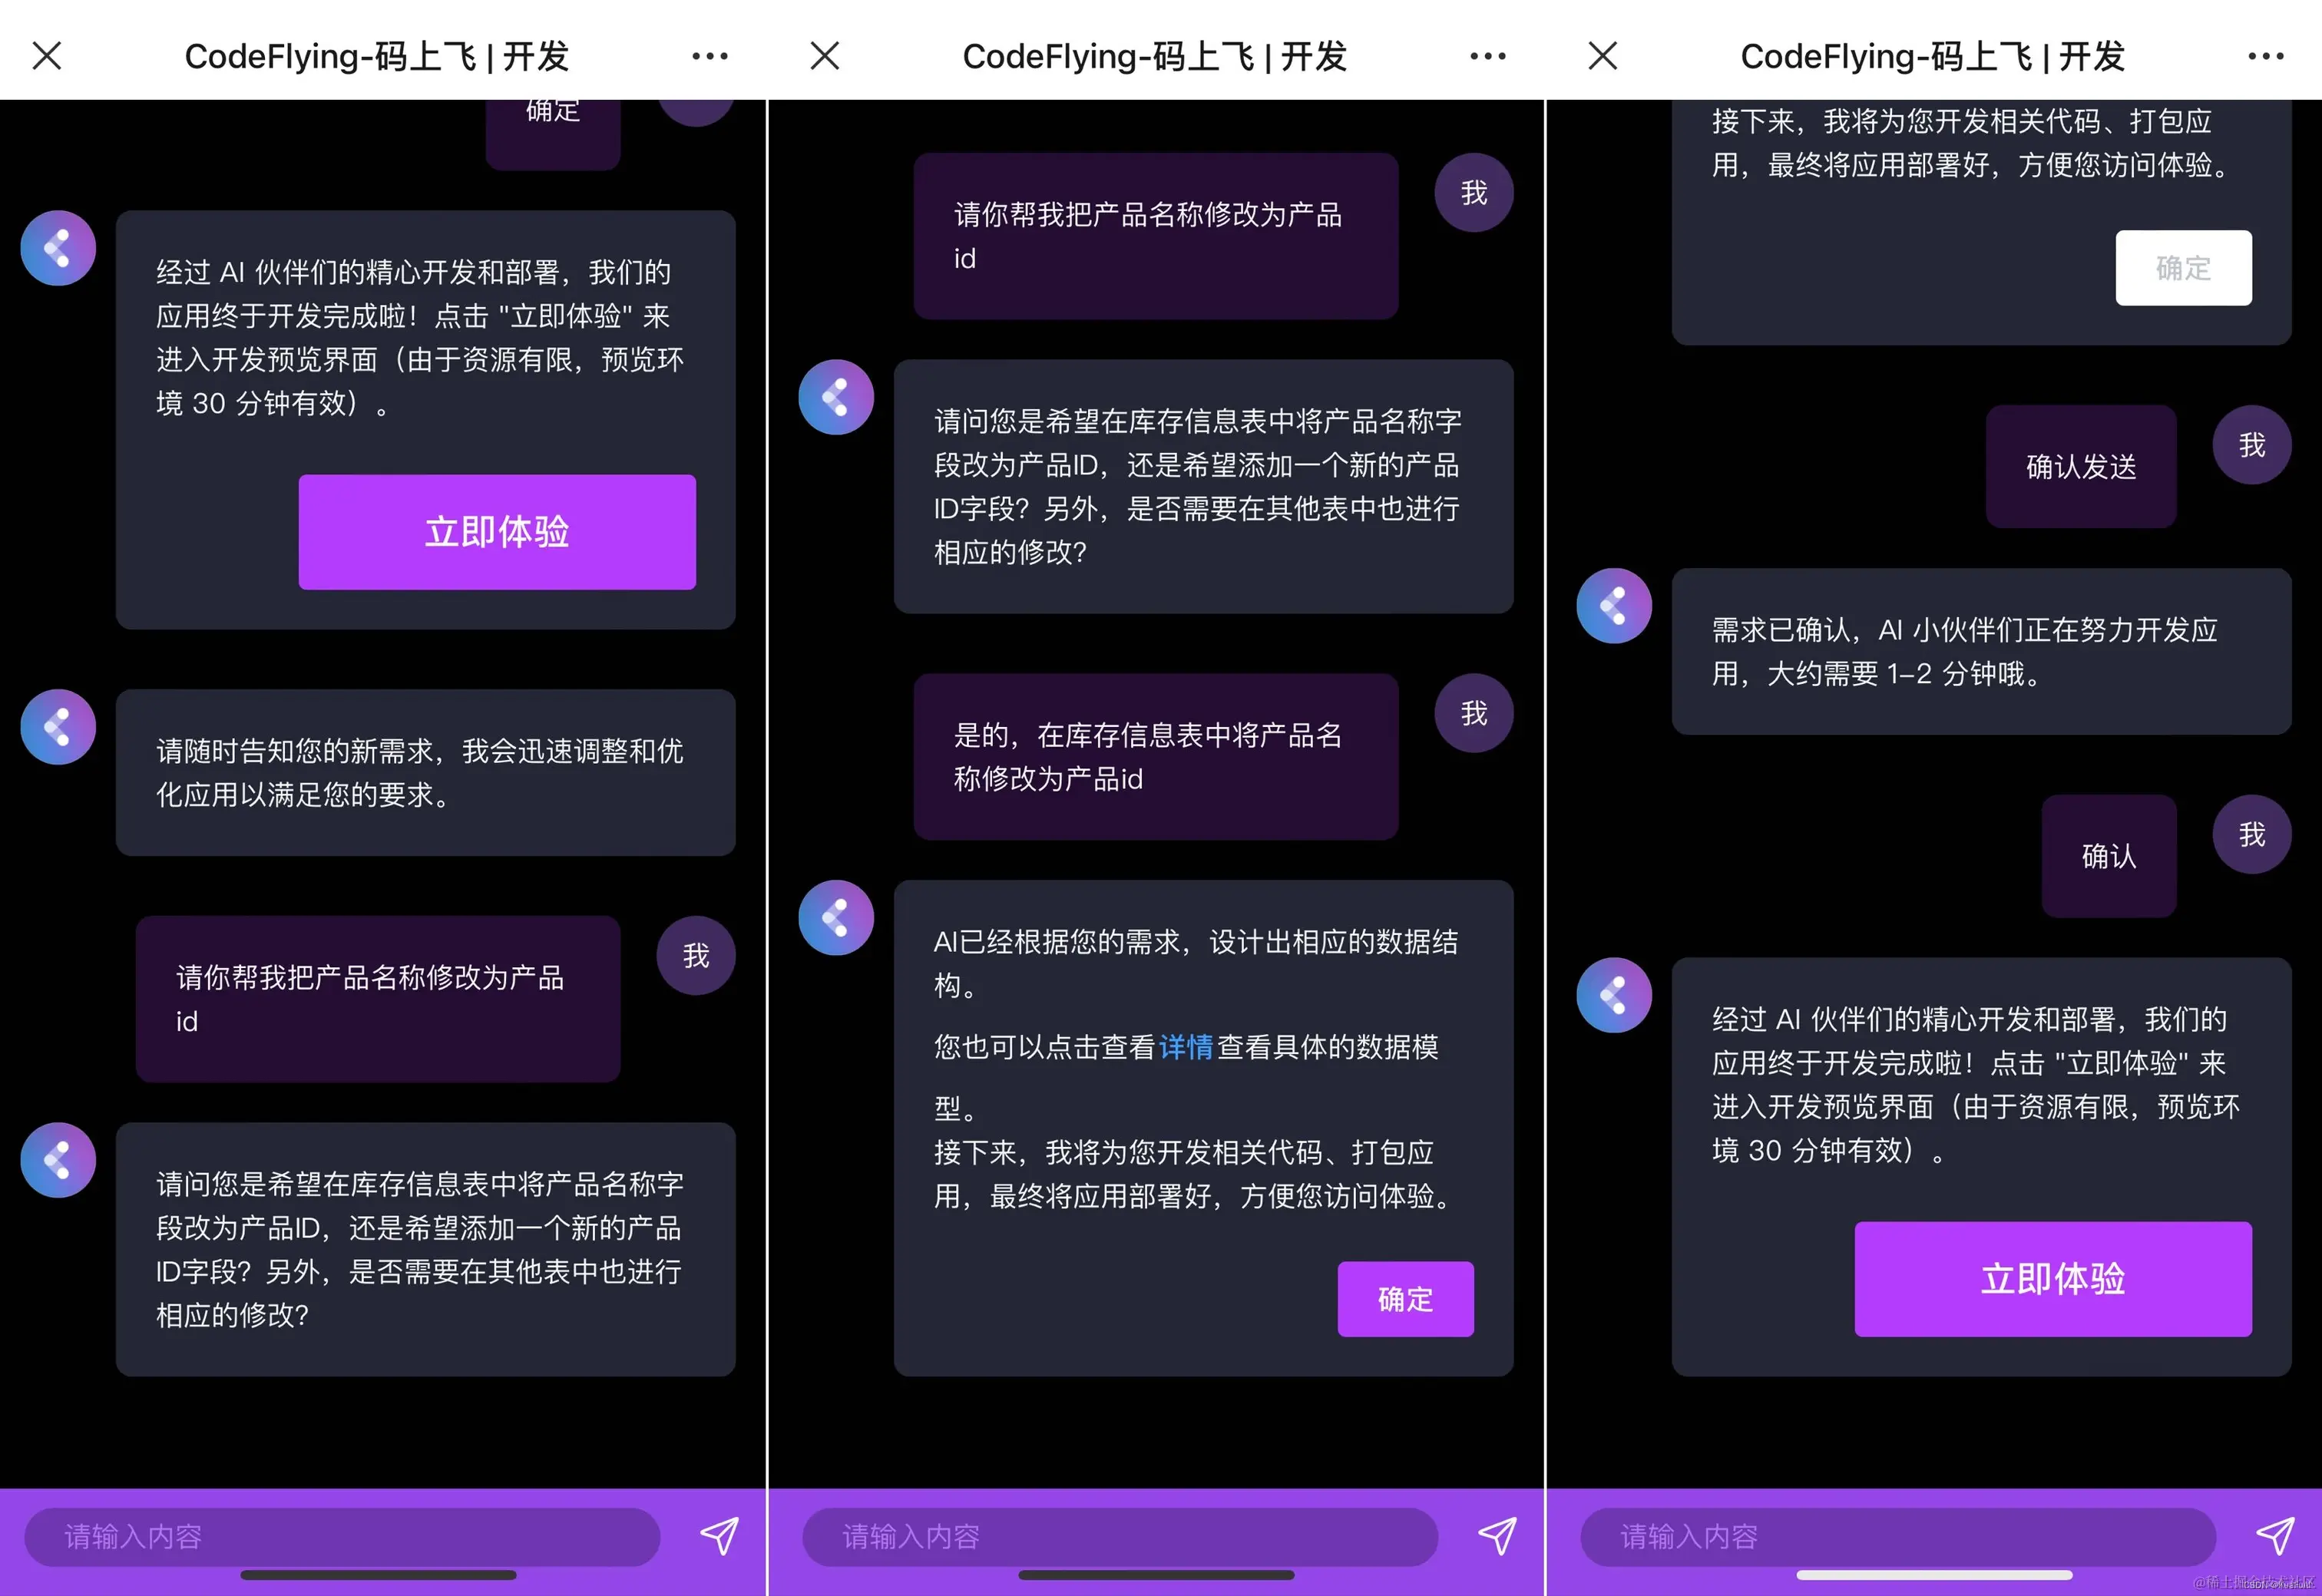The width and height of the screenshot is (2322, 1596).
Task: Close the left CodeFlying panel with X
Action: pyautogui.click(x=47, y=55)
